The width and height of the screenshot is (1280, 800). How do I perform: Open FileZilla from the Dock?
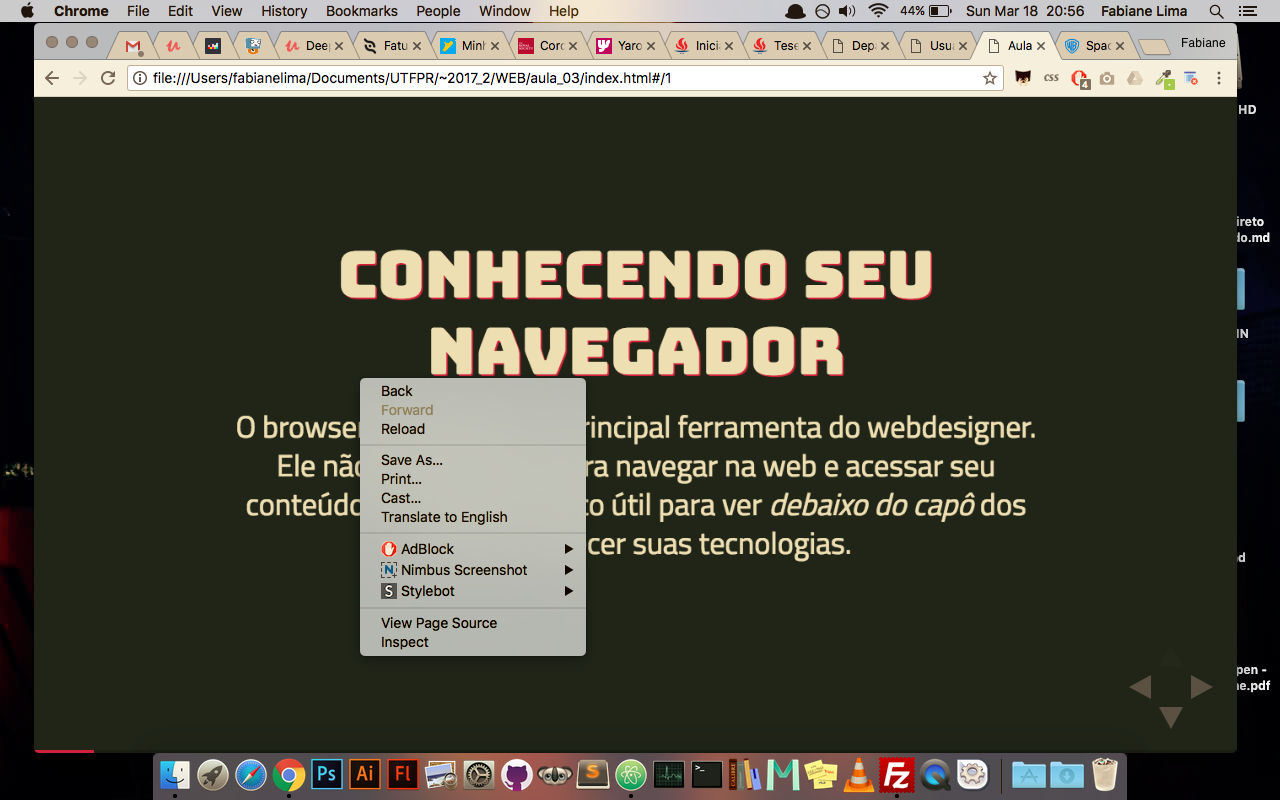coord(897,775)
